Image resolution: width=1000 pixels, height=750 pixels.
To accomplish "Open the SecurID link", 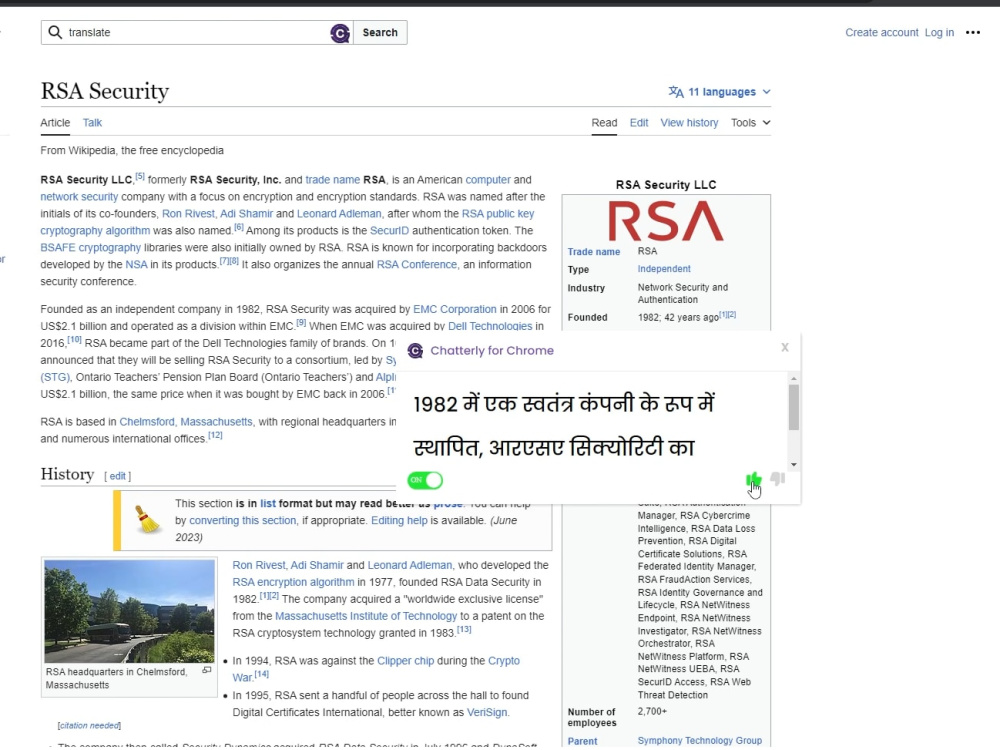I will [x=390, y=231].
